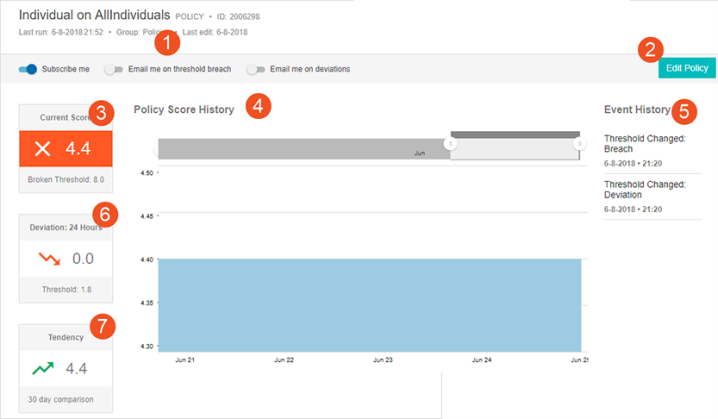718x419 pixels.
Task: Click the green upward tendency arrow icon
Action: [x=43, y=368]
